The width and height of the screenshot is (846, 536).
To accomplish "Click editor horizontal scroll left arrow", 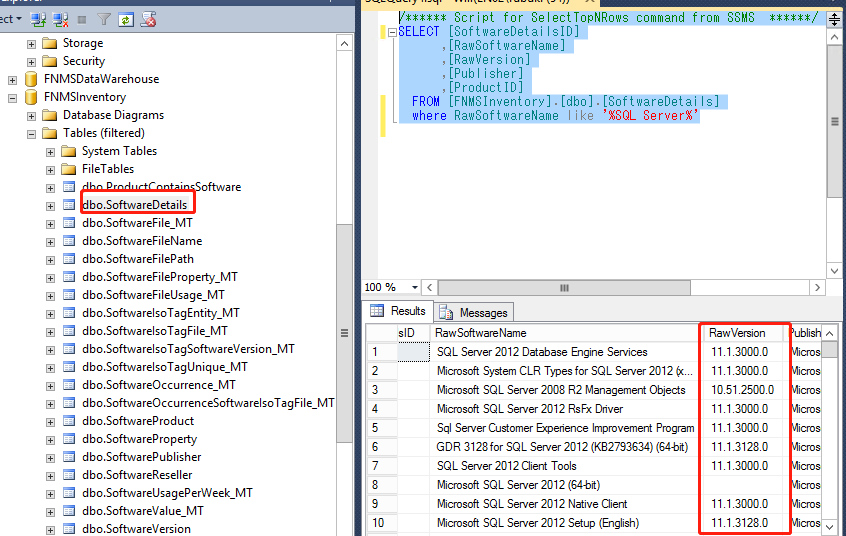I will pyautogui.click(x=429, y=288).
